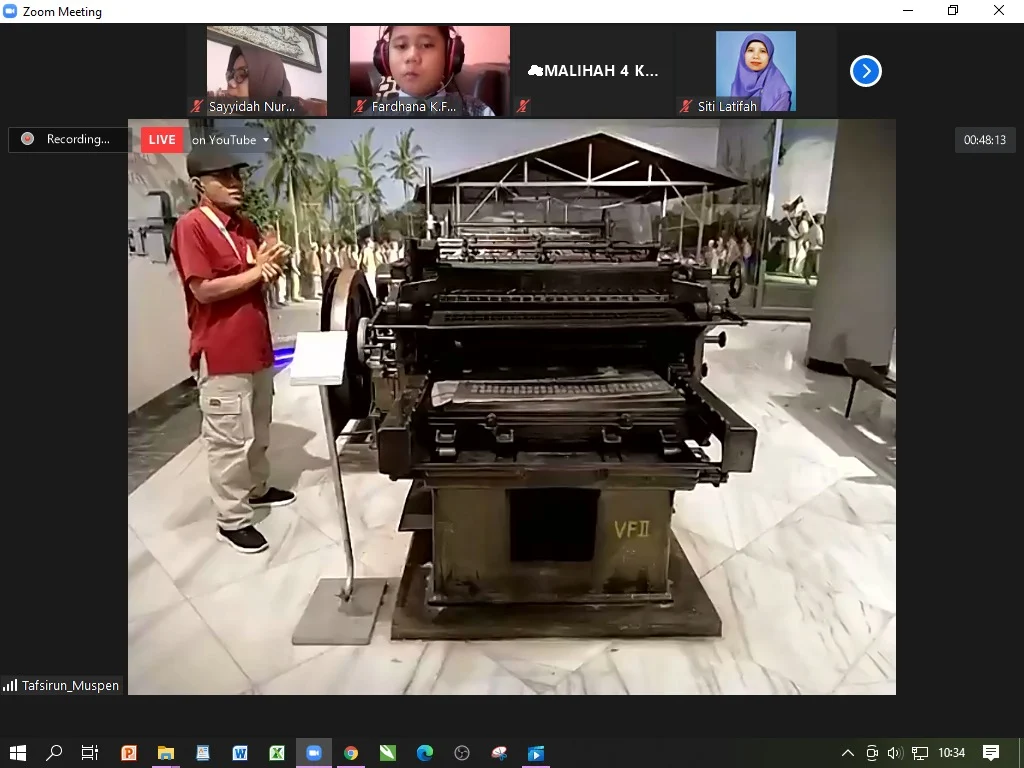The image size is (1024, 768).
Task: Open the volume control in system tray
Action: 895,753
